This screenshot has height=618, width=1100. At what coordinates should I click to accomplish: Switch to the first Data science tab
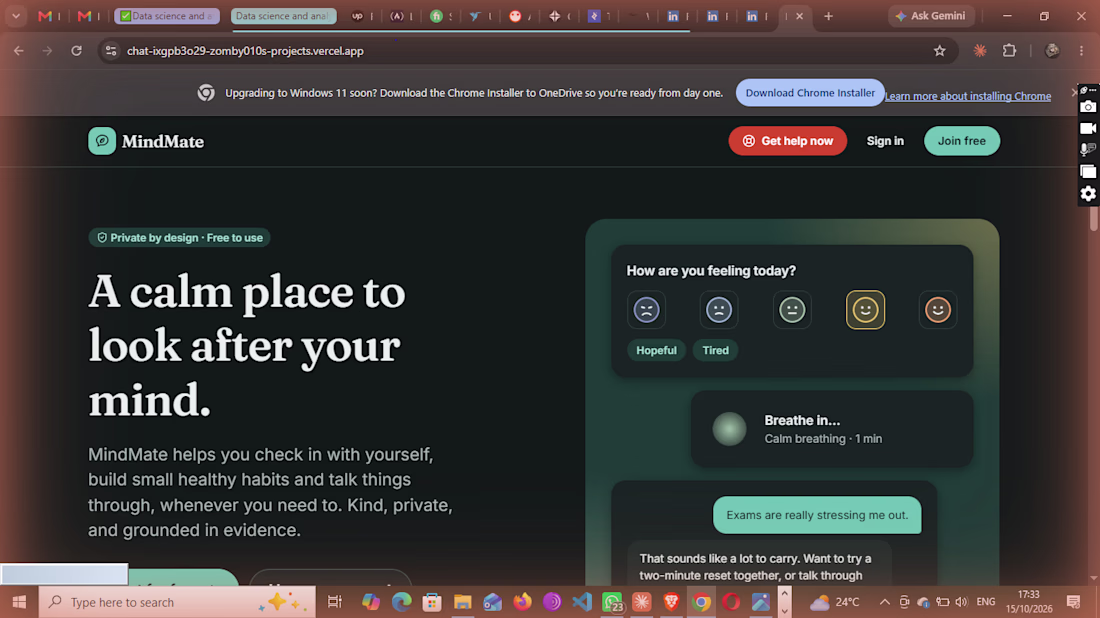point(167,15)
